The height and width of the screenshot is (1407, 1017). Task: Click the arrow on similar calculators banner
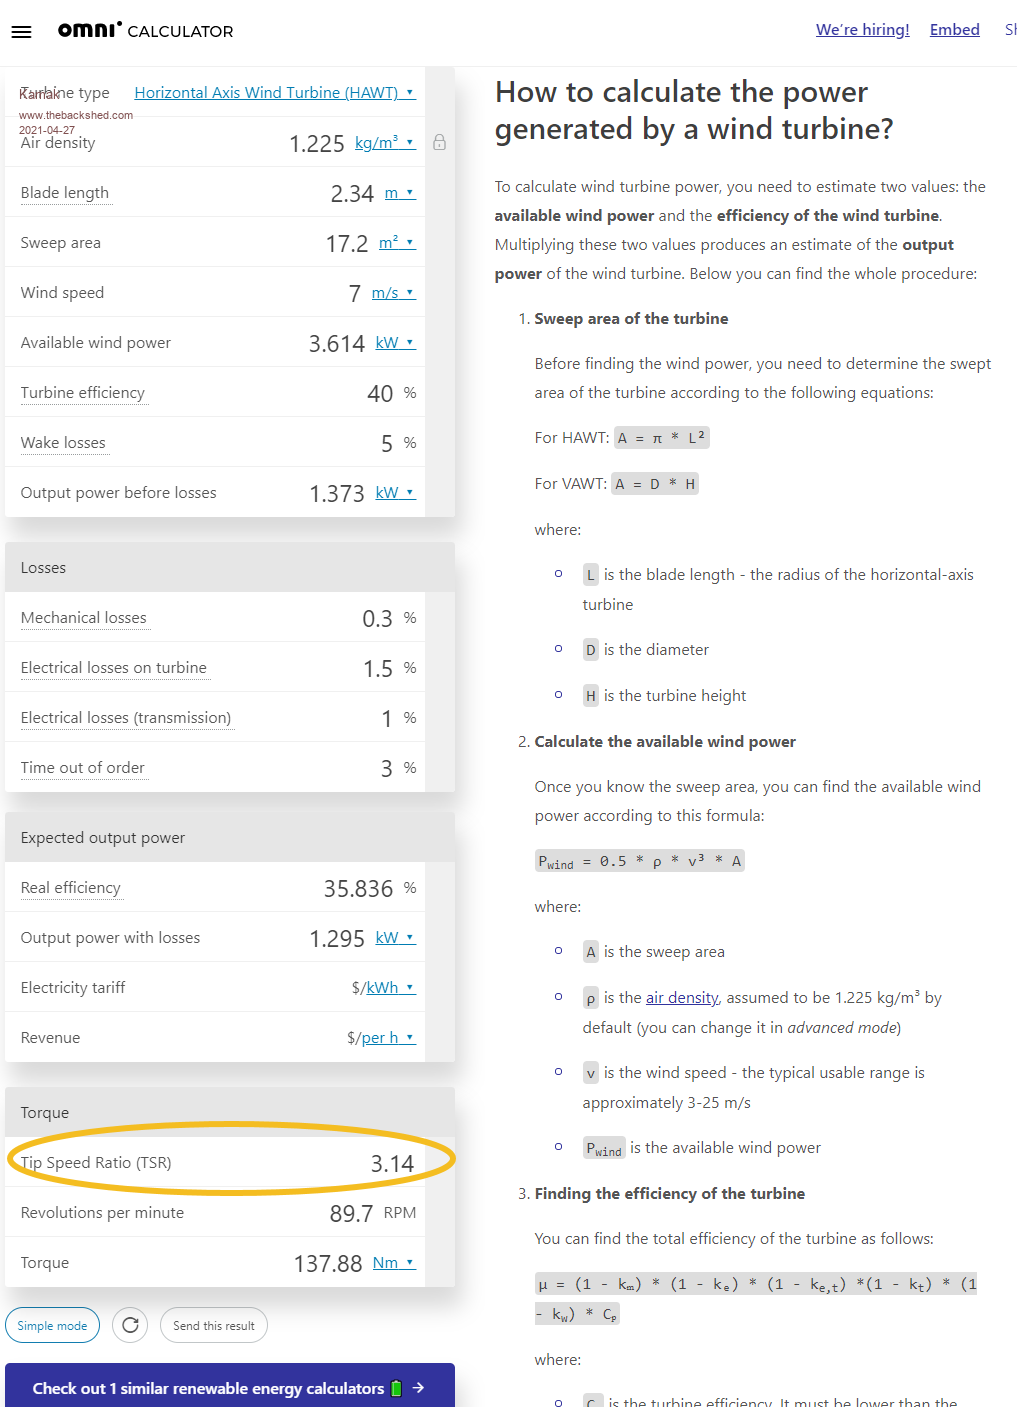point(419,1388)
